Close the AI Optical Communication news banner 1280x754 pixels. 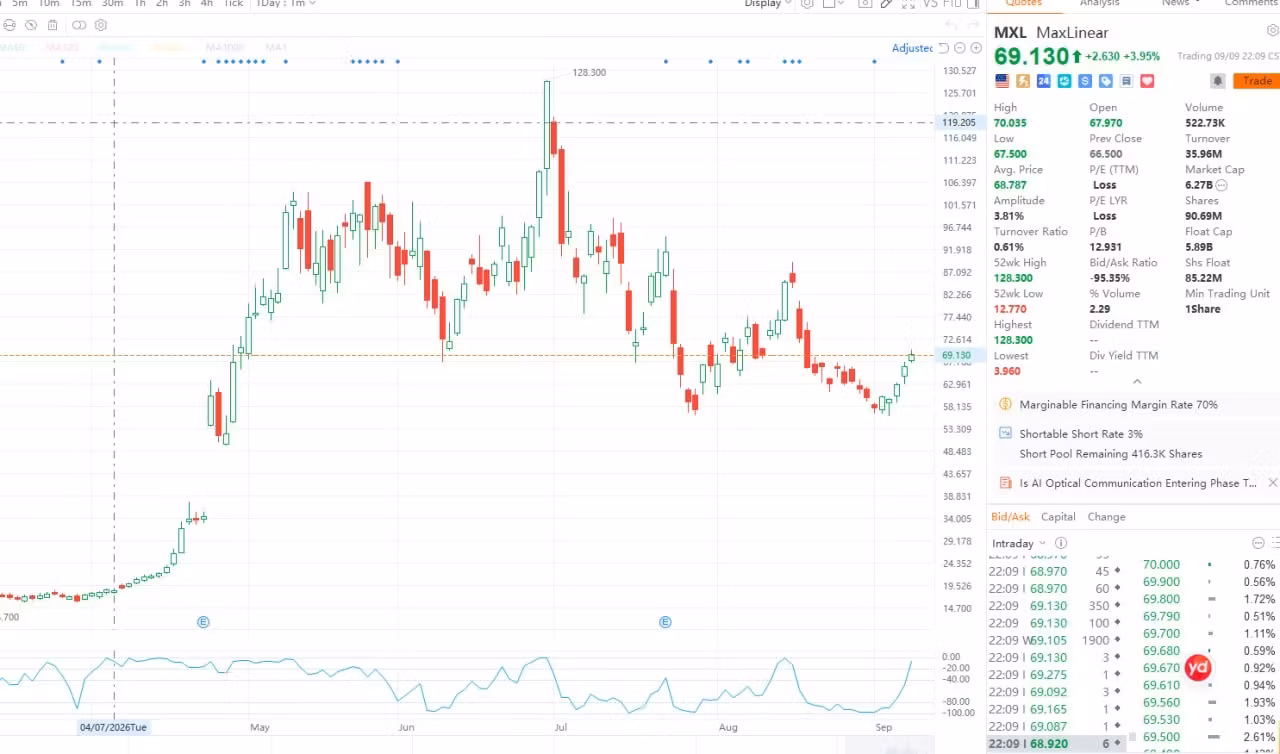(1272, 483)
